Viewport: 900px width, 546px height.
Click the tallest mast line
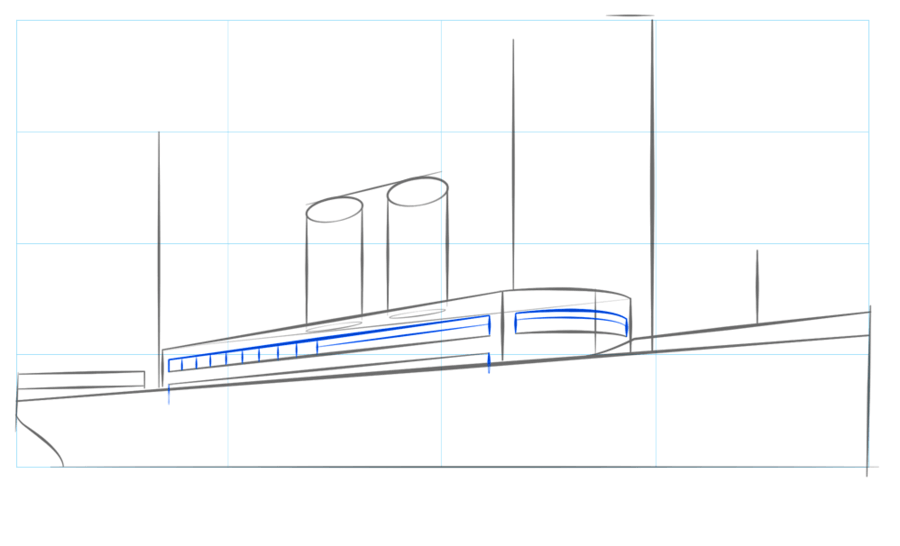click(x=652, y=180)
